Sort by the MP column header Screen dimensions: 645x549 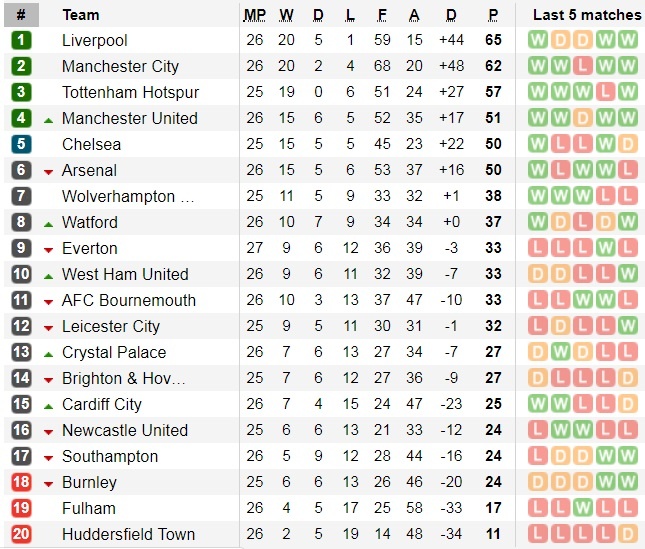point(255,15)
